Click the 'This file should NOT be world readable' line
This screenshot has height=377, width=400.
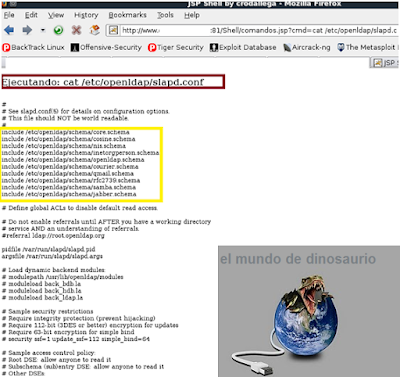click(x=65, y=118)
